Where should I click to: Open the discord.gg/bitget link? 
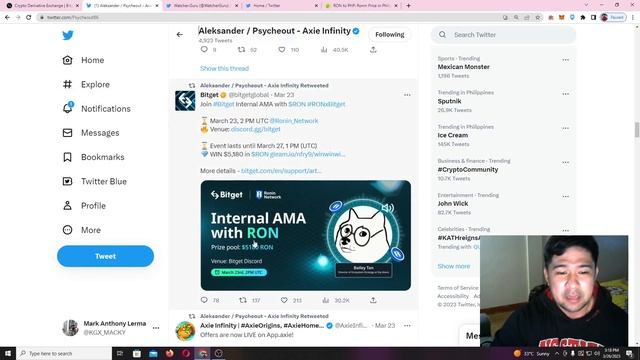pyautogui.click(x=256, y=129)
